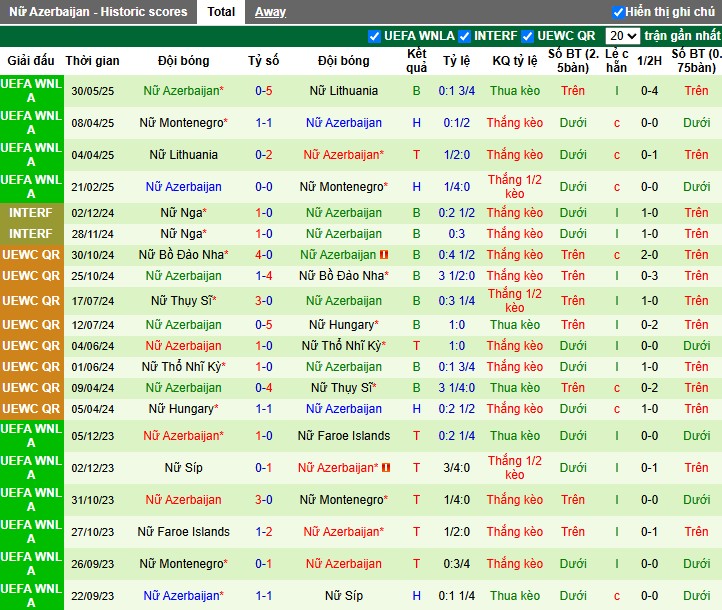Click UEWC QR league cell for 09/04/24
Image resolution: width=722 pixels, height=610 pixels.
click(31, 388)
